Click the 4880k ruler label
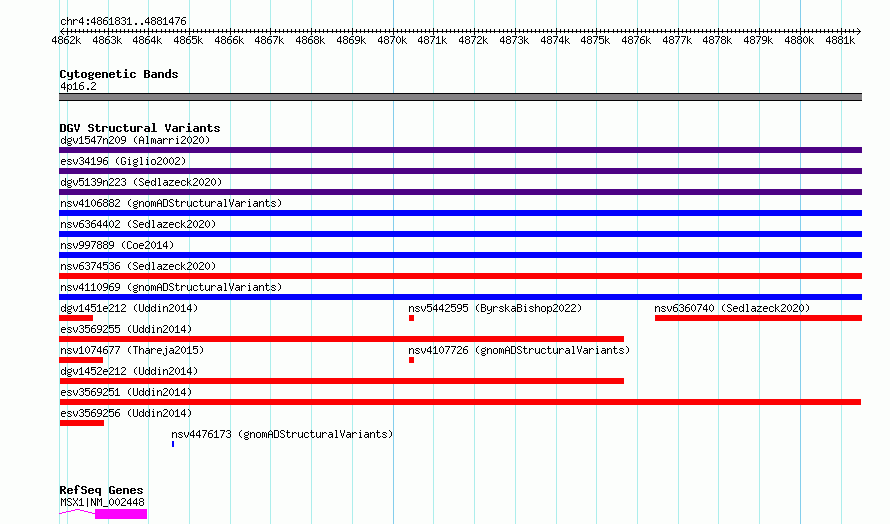Viewport: 890px width, 524px height. [x=799, y=40]
